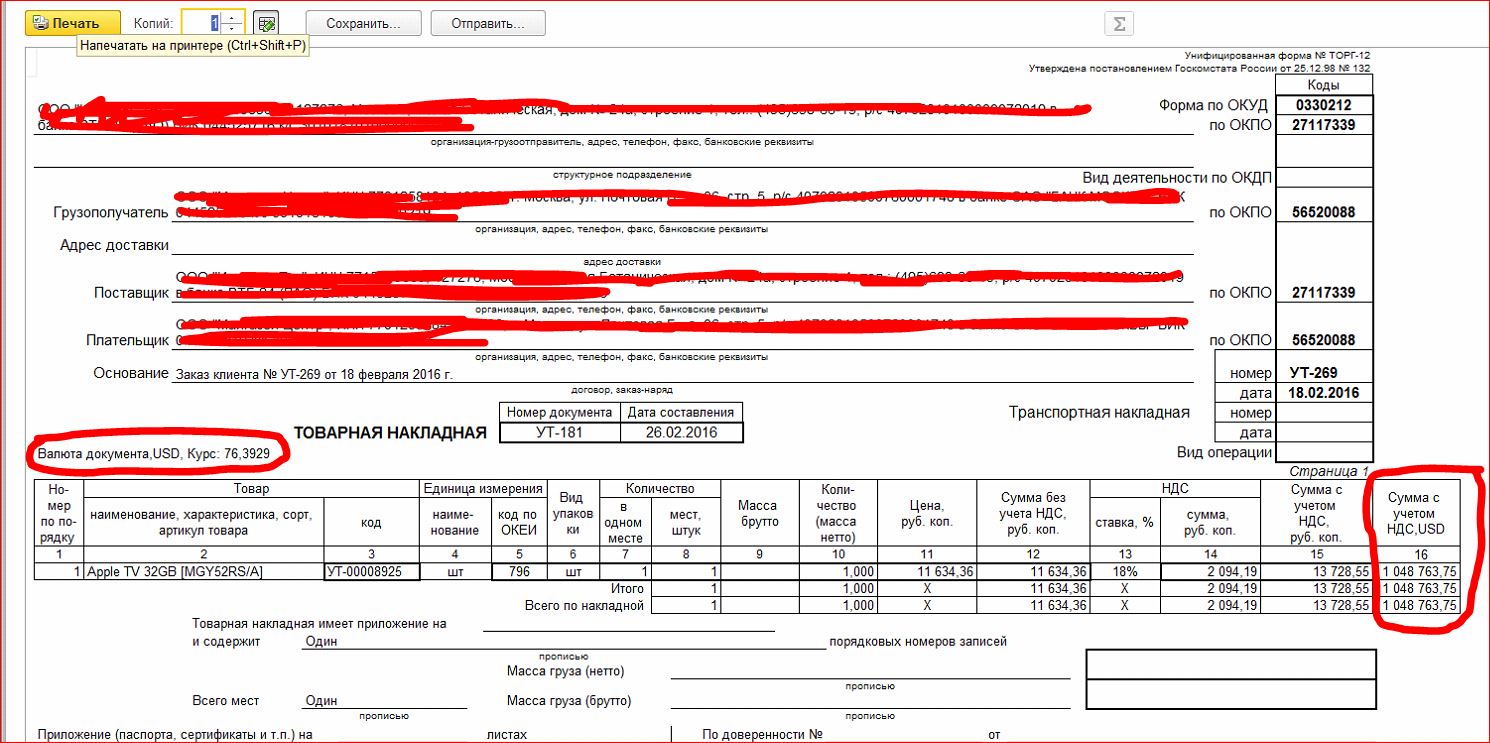
Task: Click the Отправить... button
Action: pos(488,23)
